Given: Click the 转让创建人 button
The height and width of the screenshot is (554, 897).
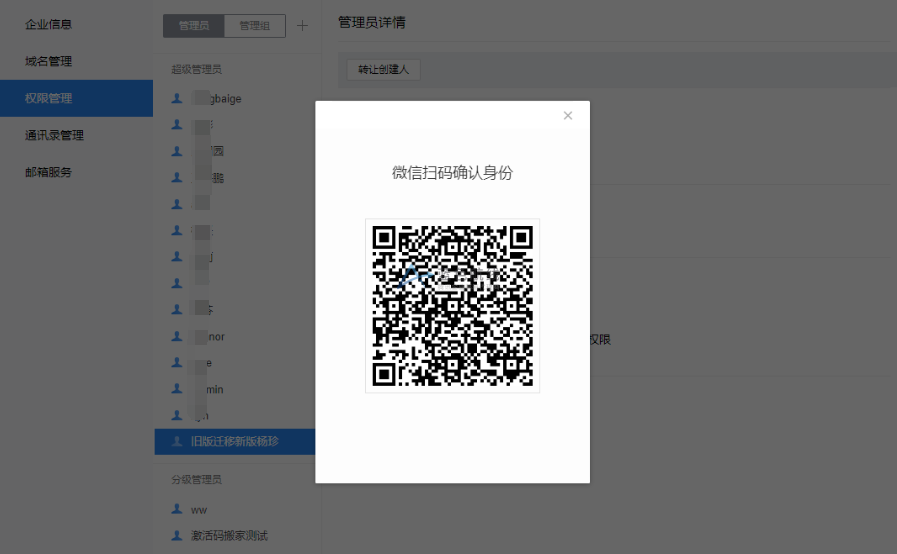Looking at the screenshot, I should 383,69.
